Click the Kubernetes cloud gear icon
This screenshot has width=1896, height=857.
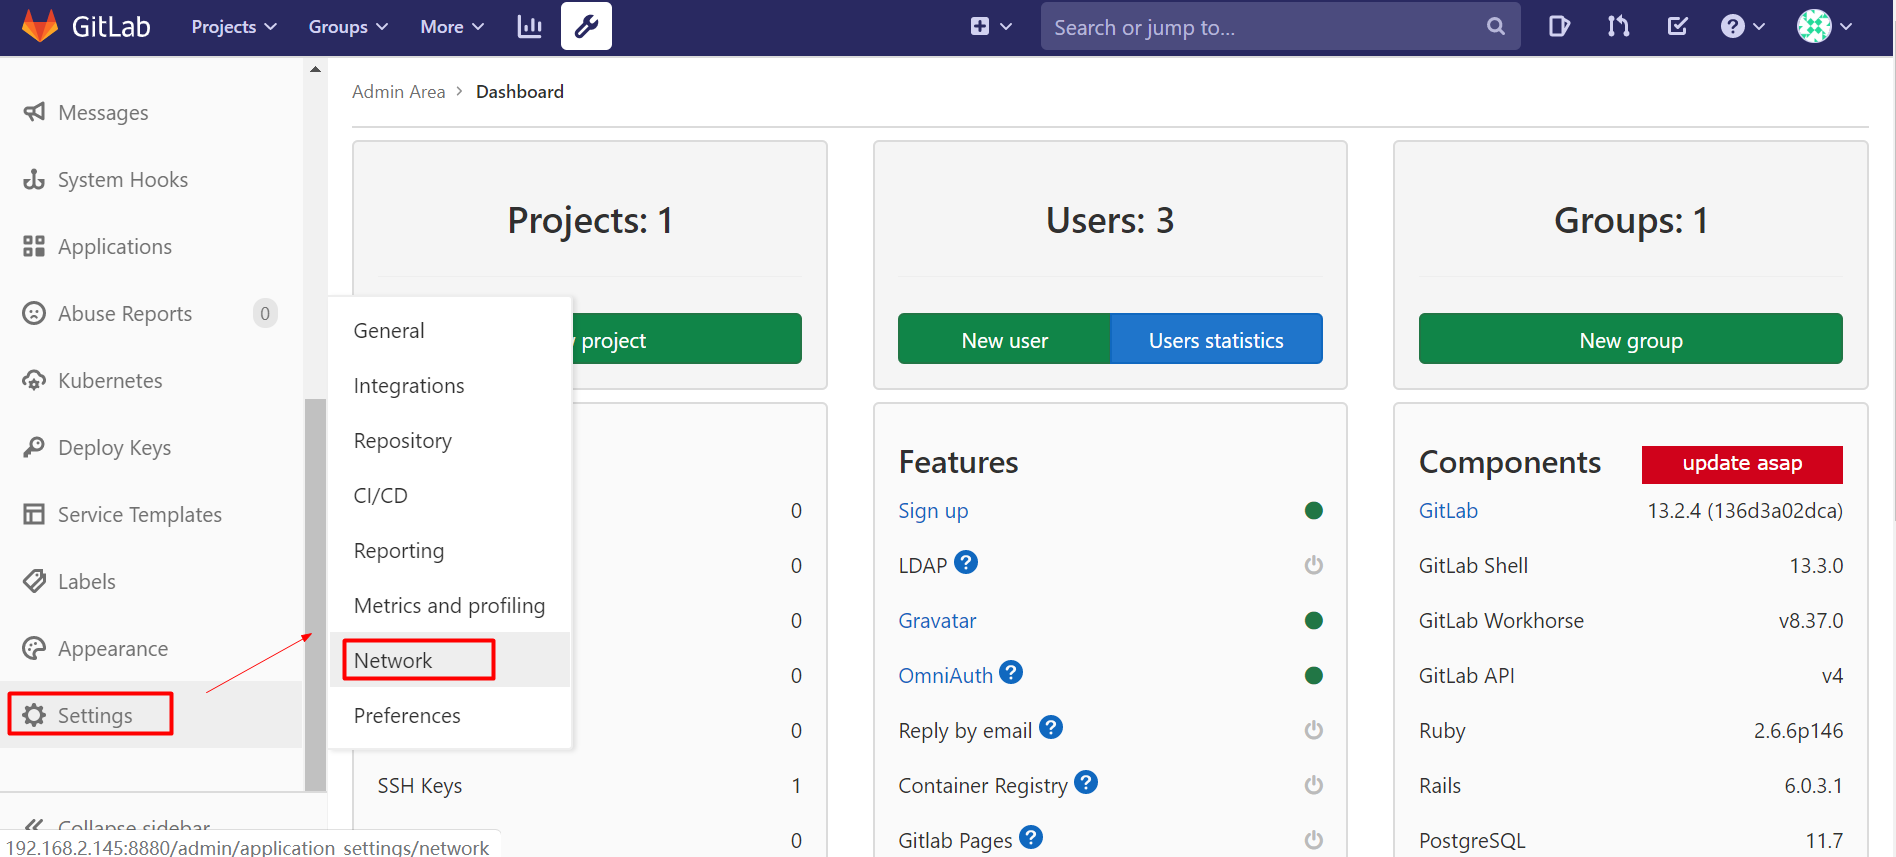pos(34,380)
